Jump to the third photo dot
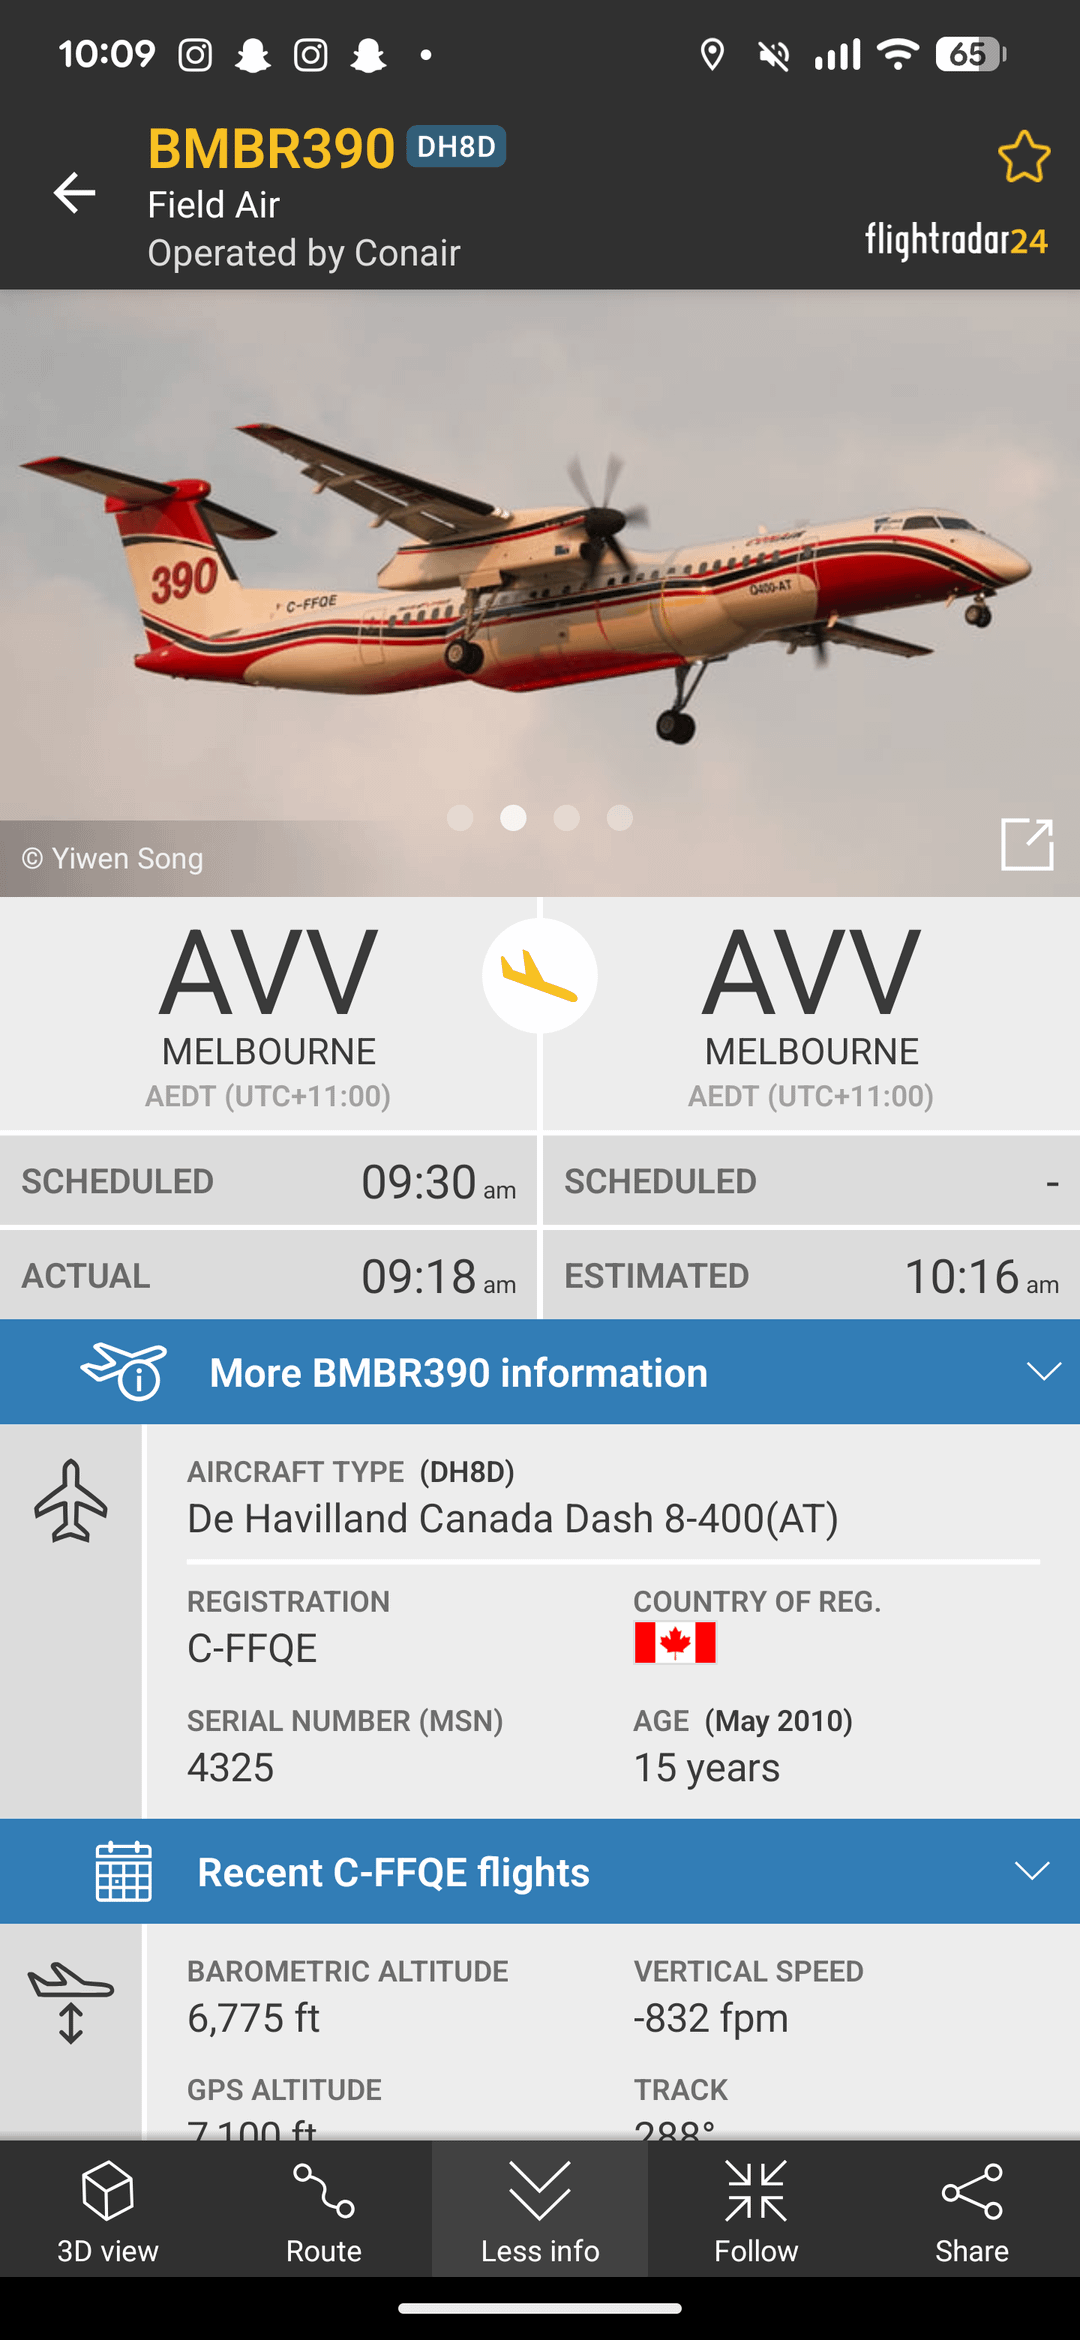 [x=567, y=818]
